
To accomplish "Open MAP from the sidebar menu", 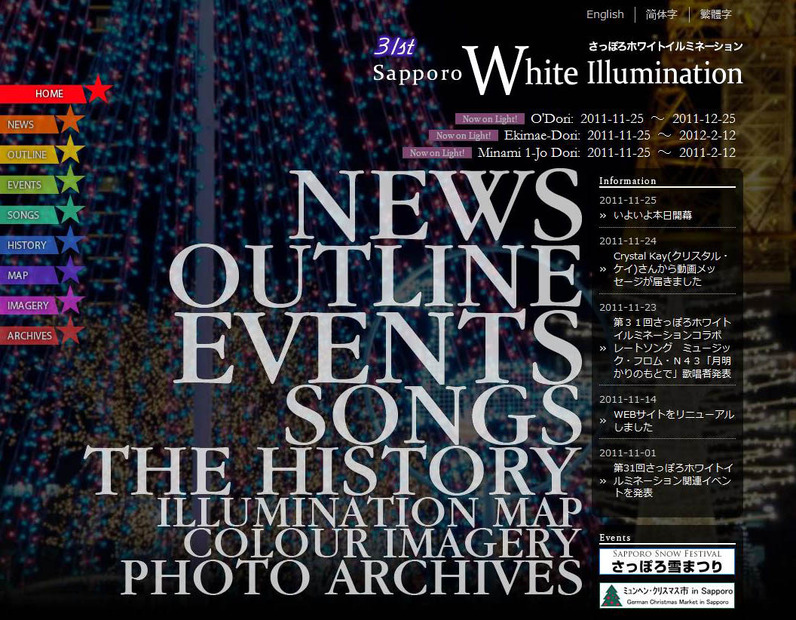I will click(x=29, y=276).
